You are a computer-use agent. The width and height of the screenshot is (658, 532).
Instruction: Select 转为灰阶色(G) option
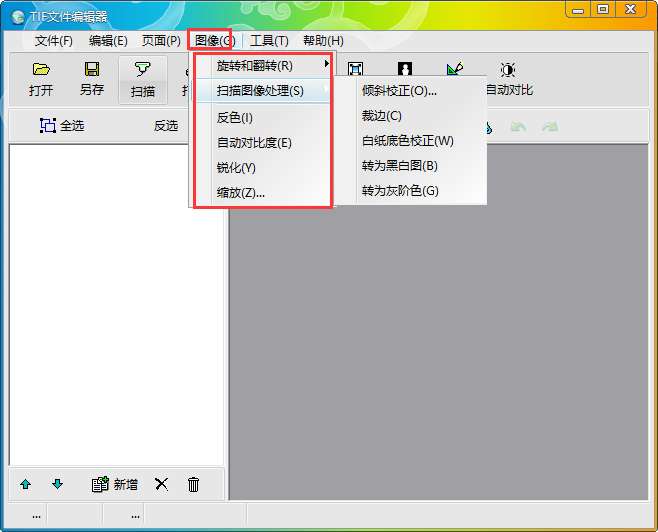click(411, 191)
